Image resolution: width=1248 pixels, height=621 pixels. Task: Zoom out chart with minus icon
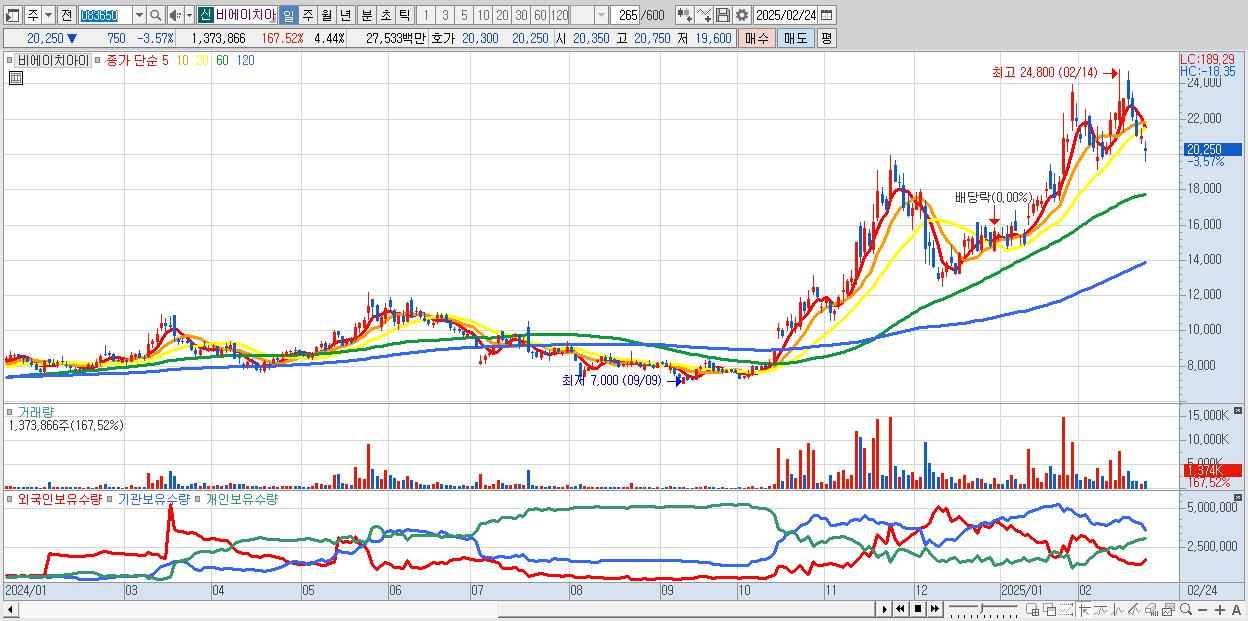pyautogui.click(x=1202, y=610)
